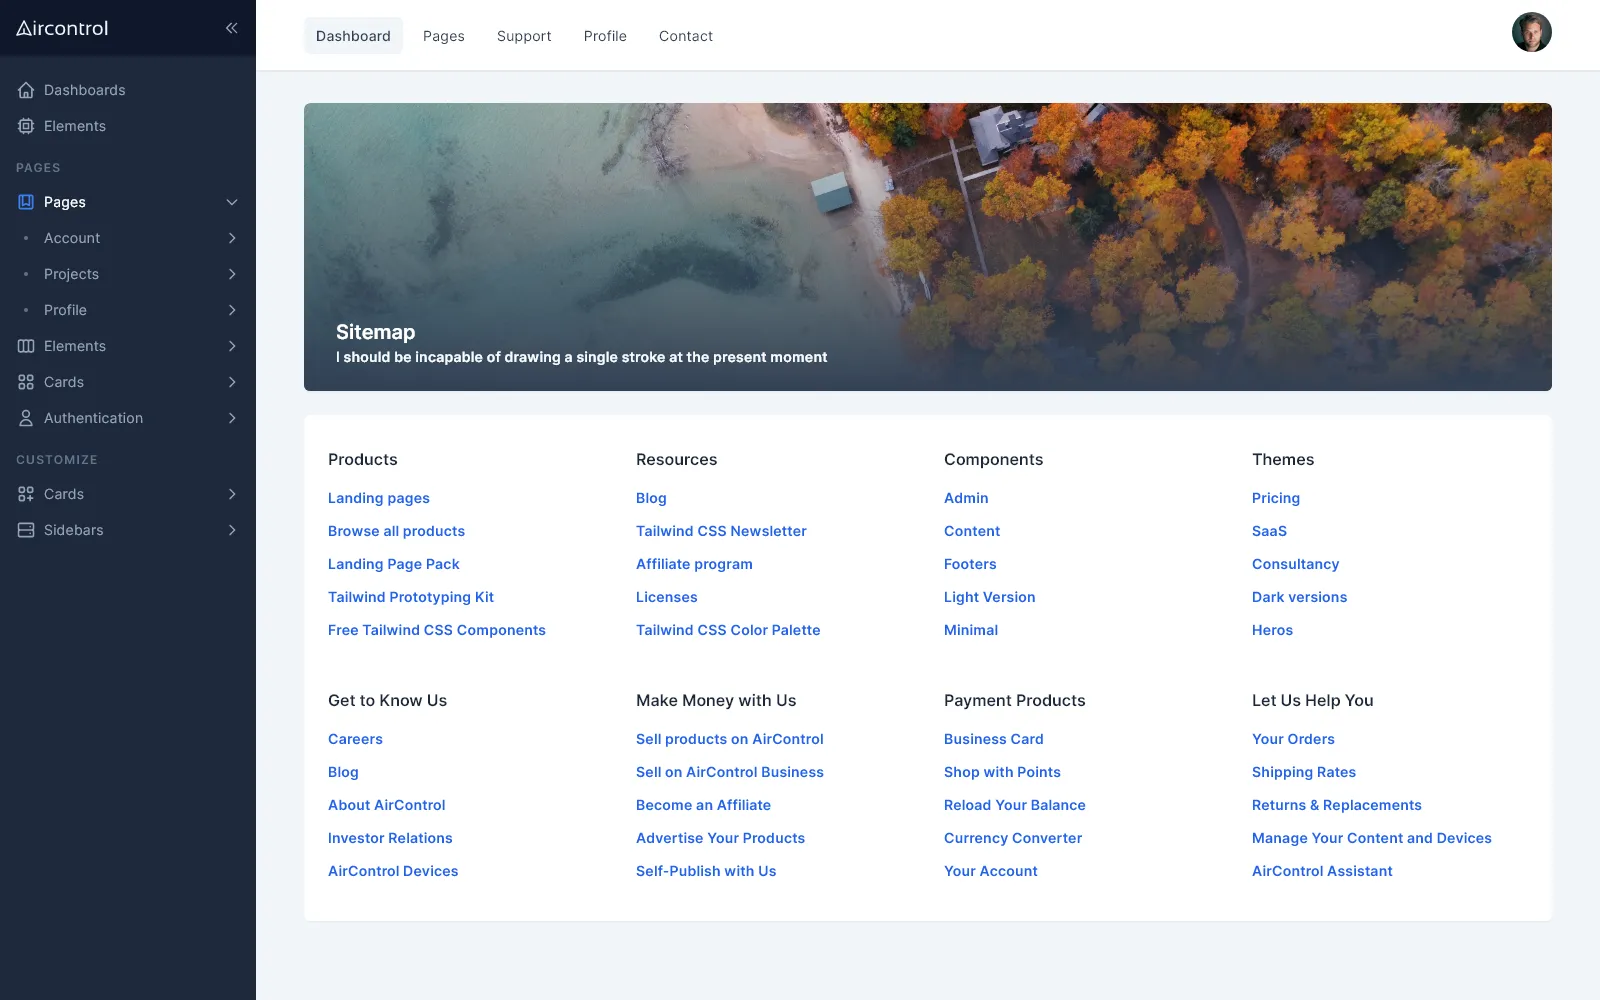
Task: Open the Returns & Replacements link
Action: (1337, 805)
